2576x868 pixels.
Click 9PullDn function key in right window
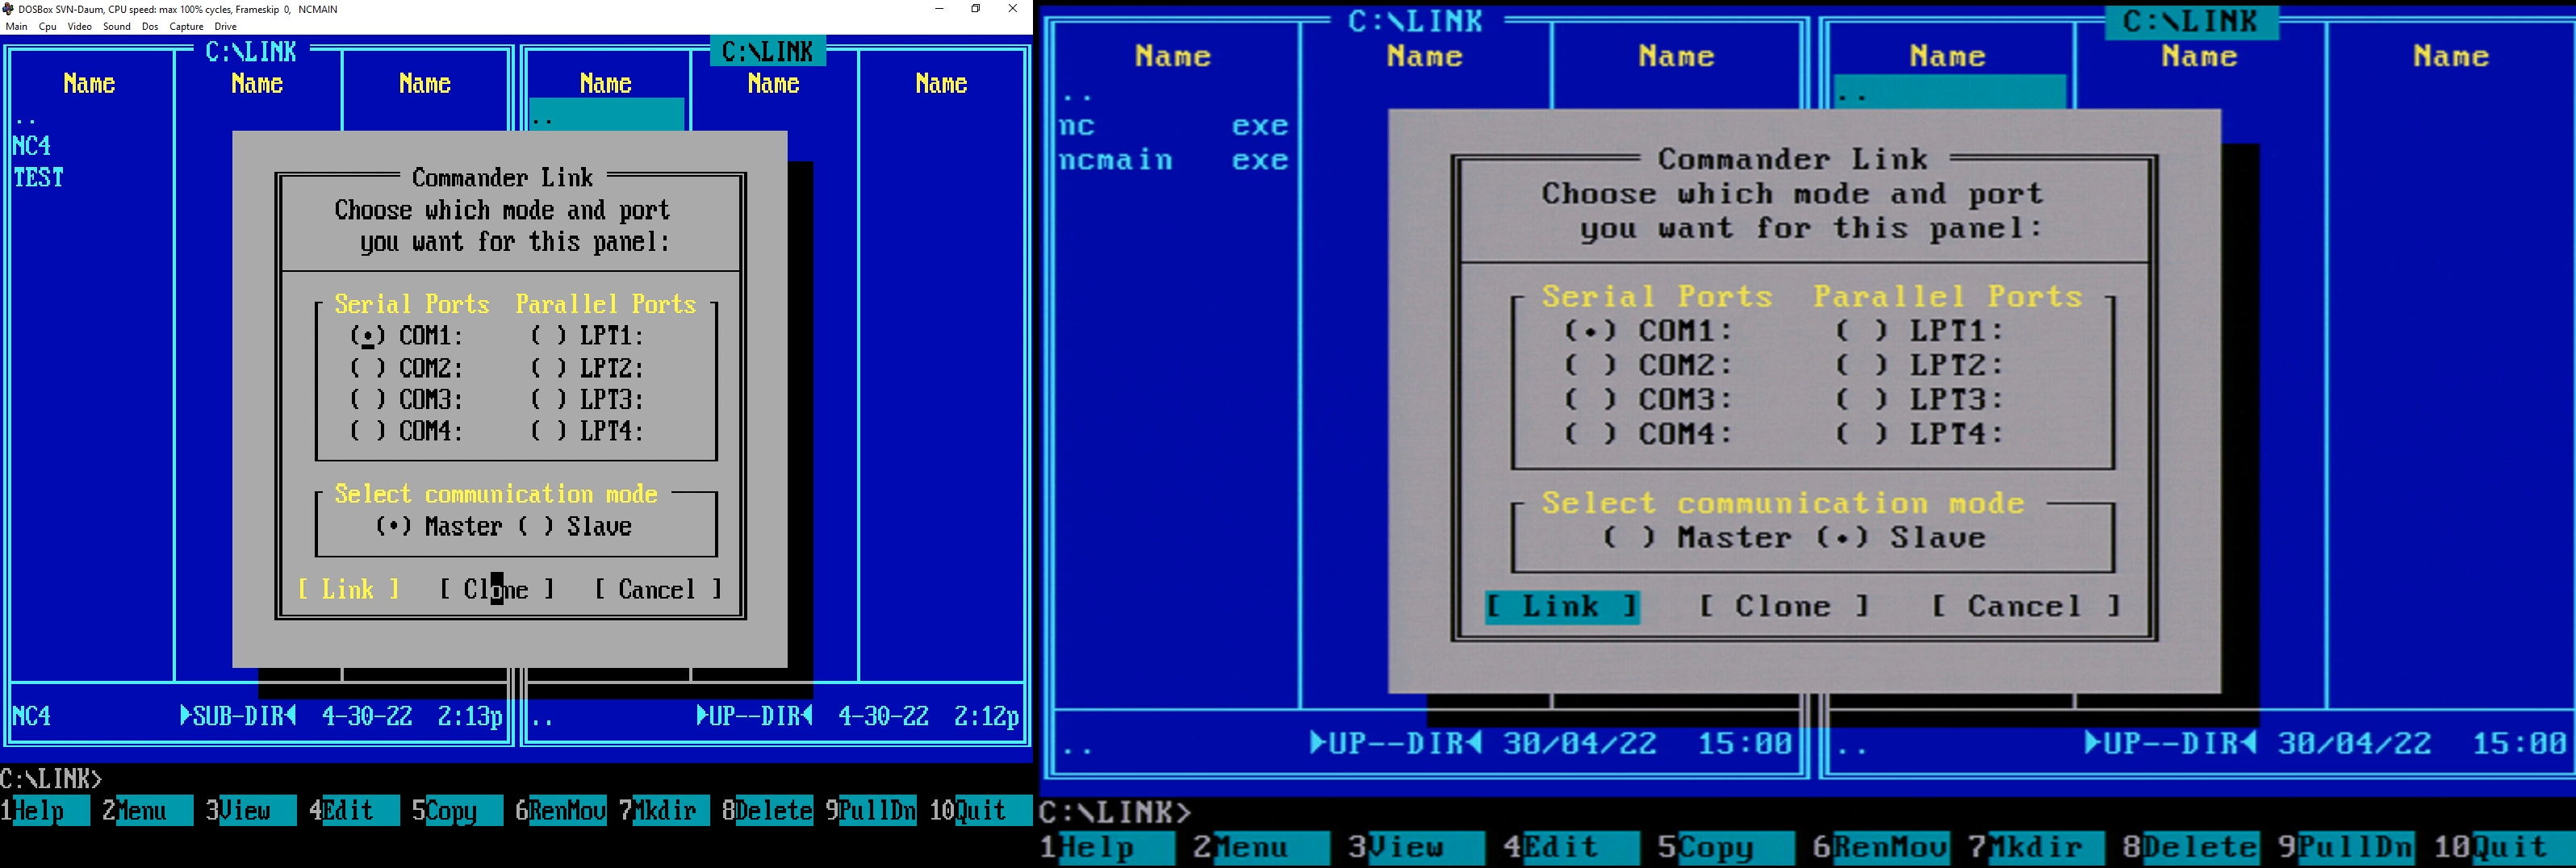point(2345,848)
